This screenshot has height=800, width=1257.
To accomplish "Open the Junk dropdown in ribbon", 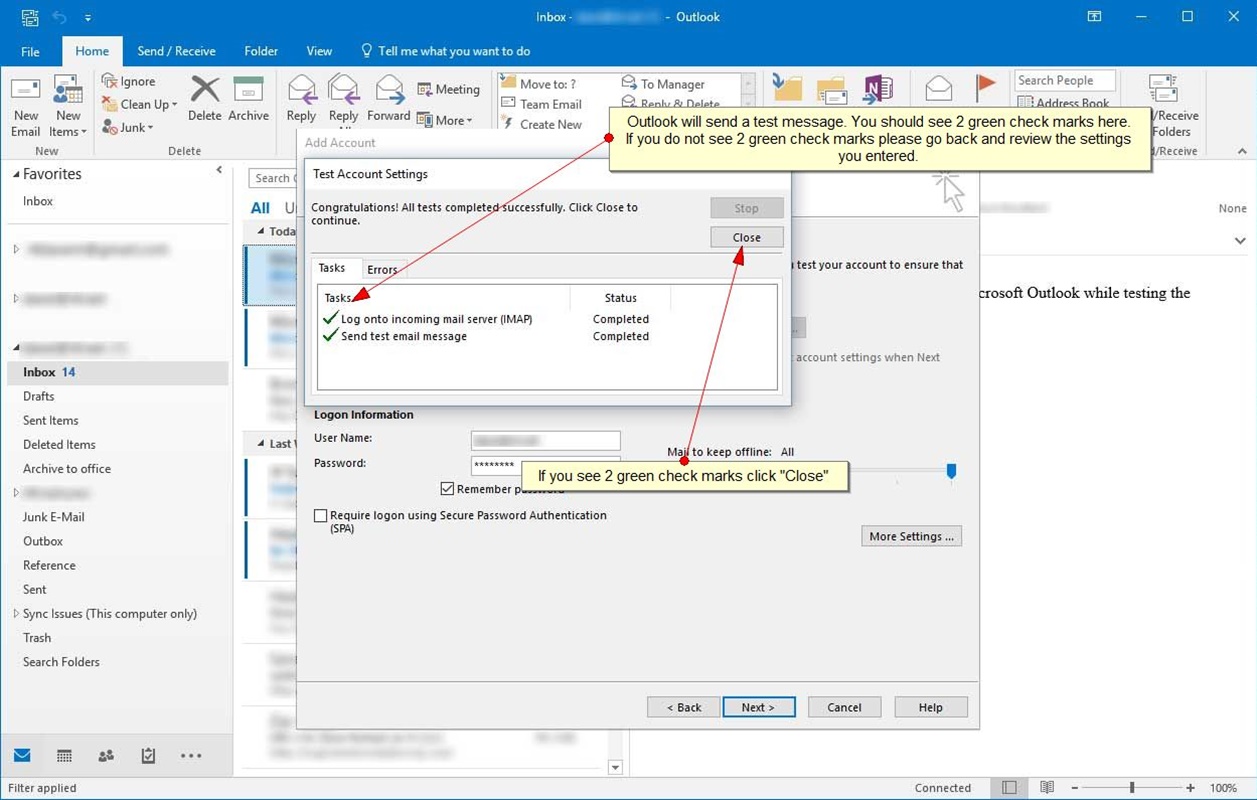I will [132, 128].
